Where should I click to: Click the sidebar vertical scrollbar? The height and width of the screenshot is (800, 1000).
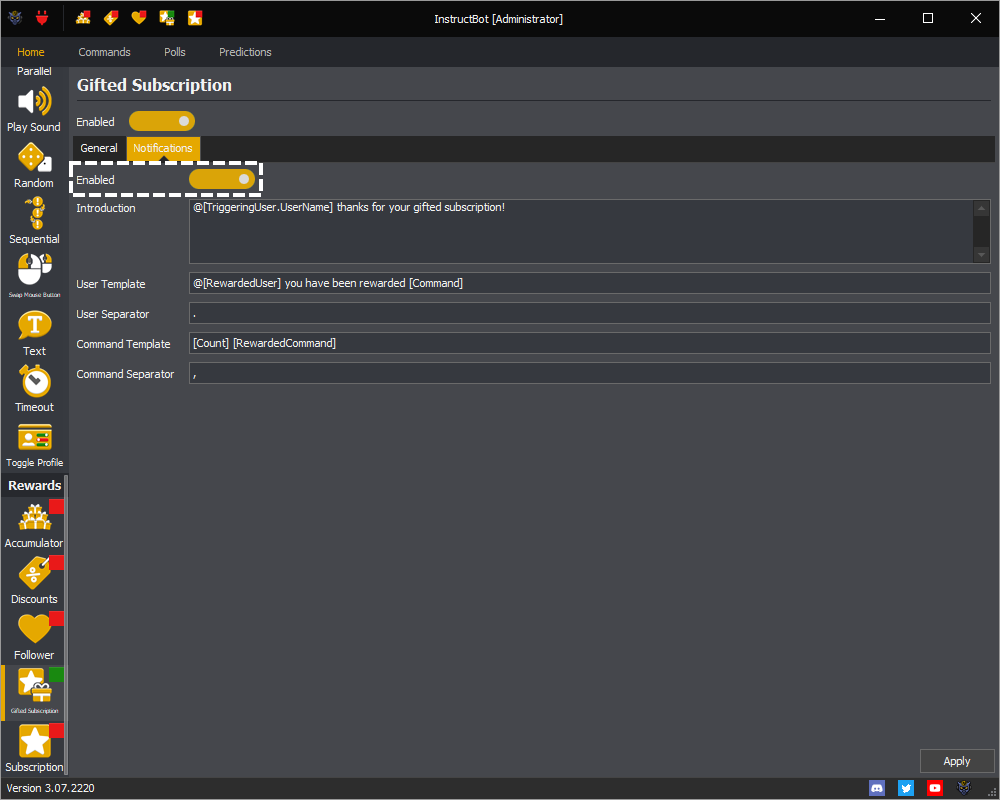point(66,624)
